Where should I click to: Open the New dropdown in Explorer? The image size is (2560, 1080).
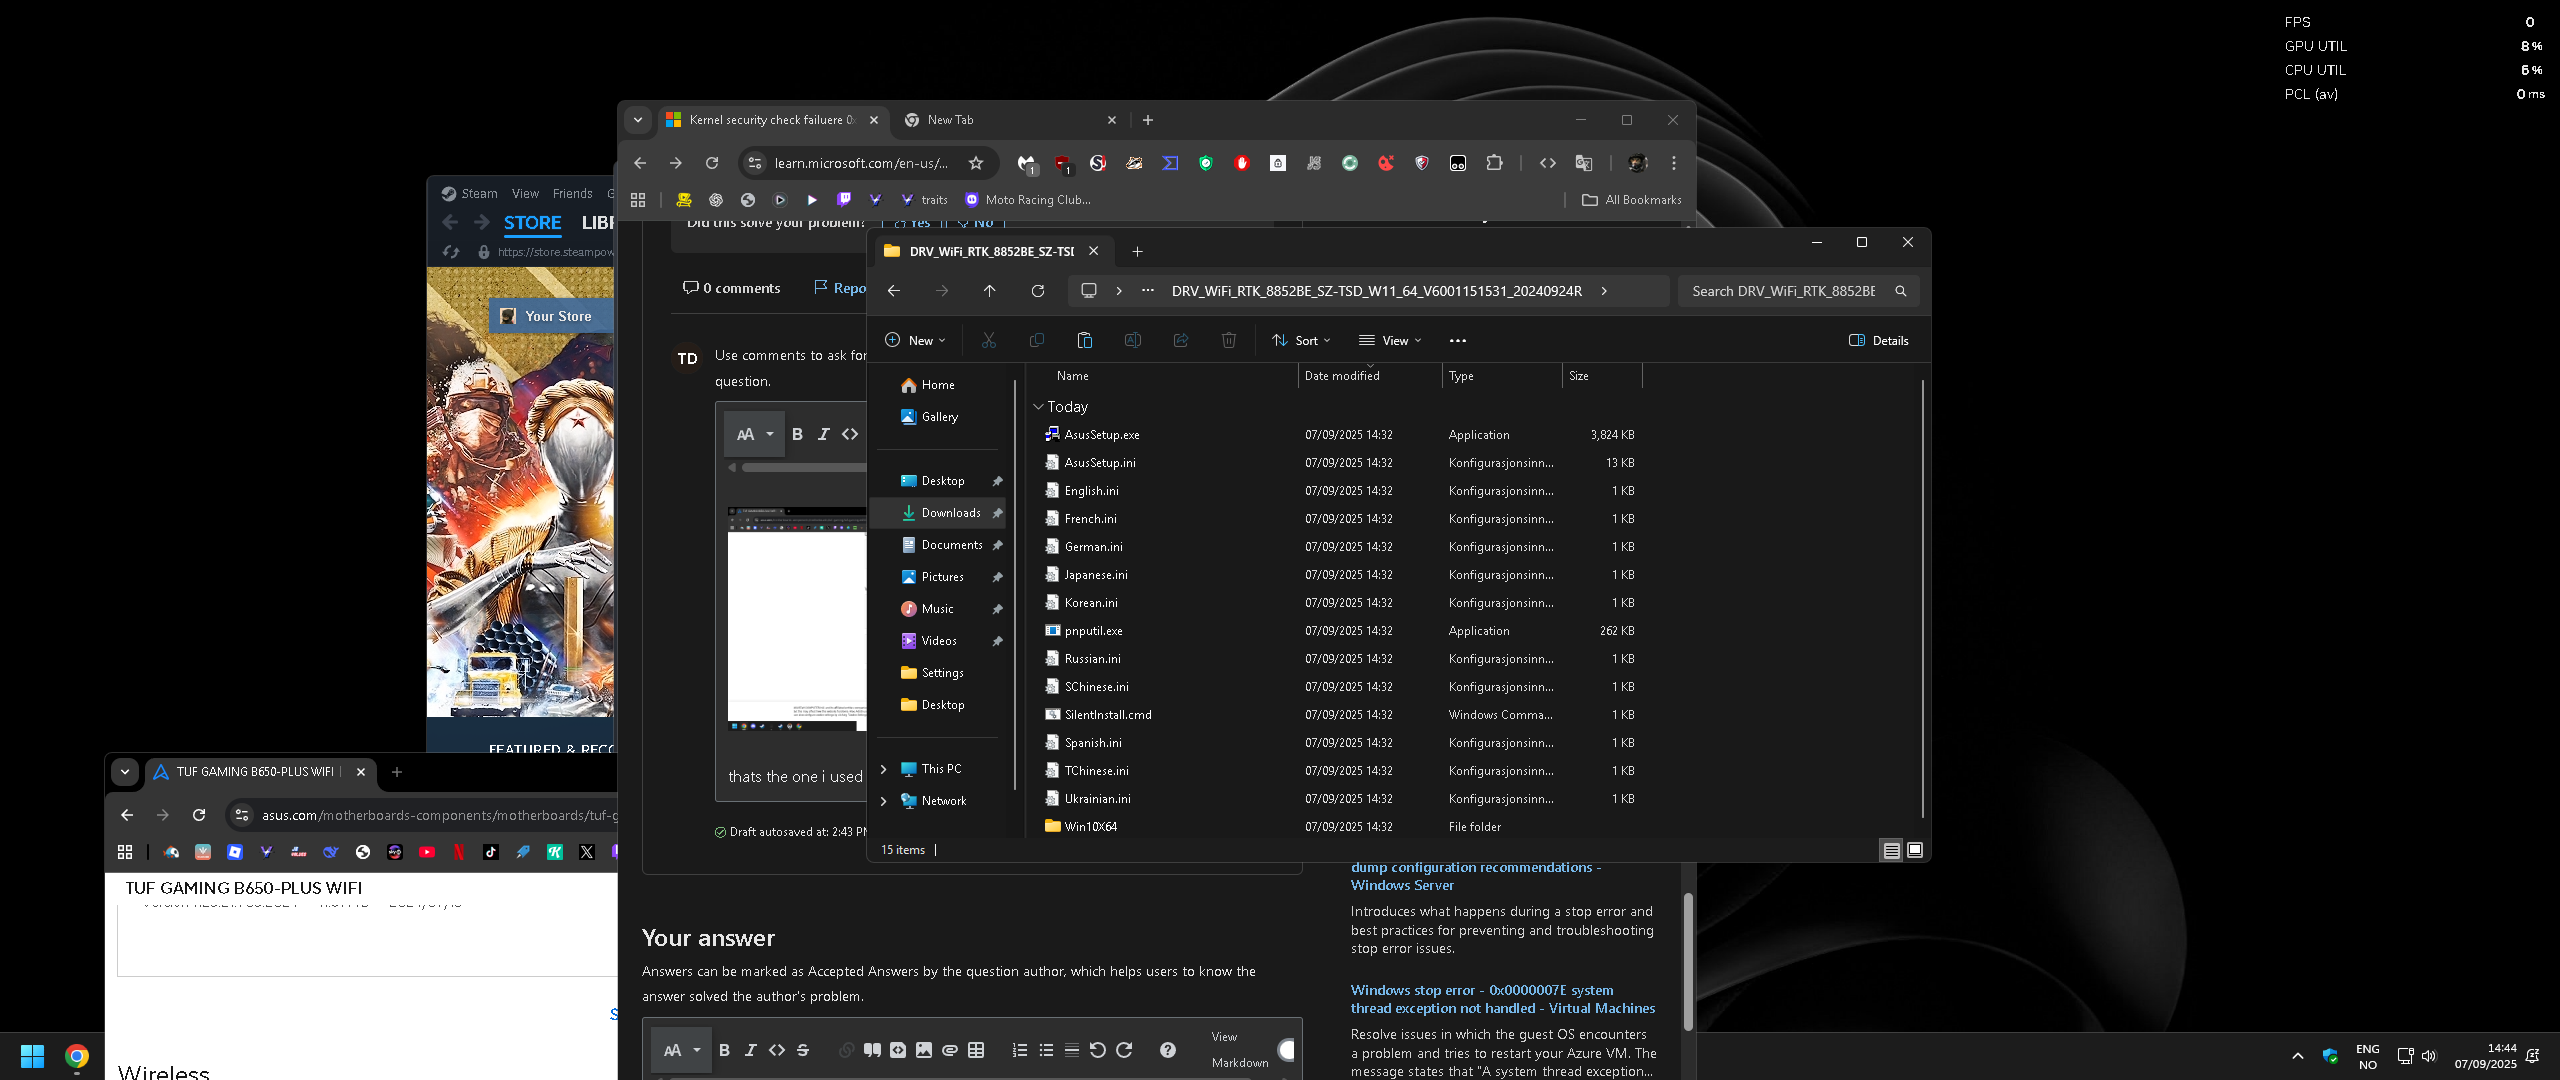915,341
